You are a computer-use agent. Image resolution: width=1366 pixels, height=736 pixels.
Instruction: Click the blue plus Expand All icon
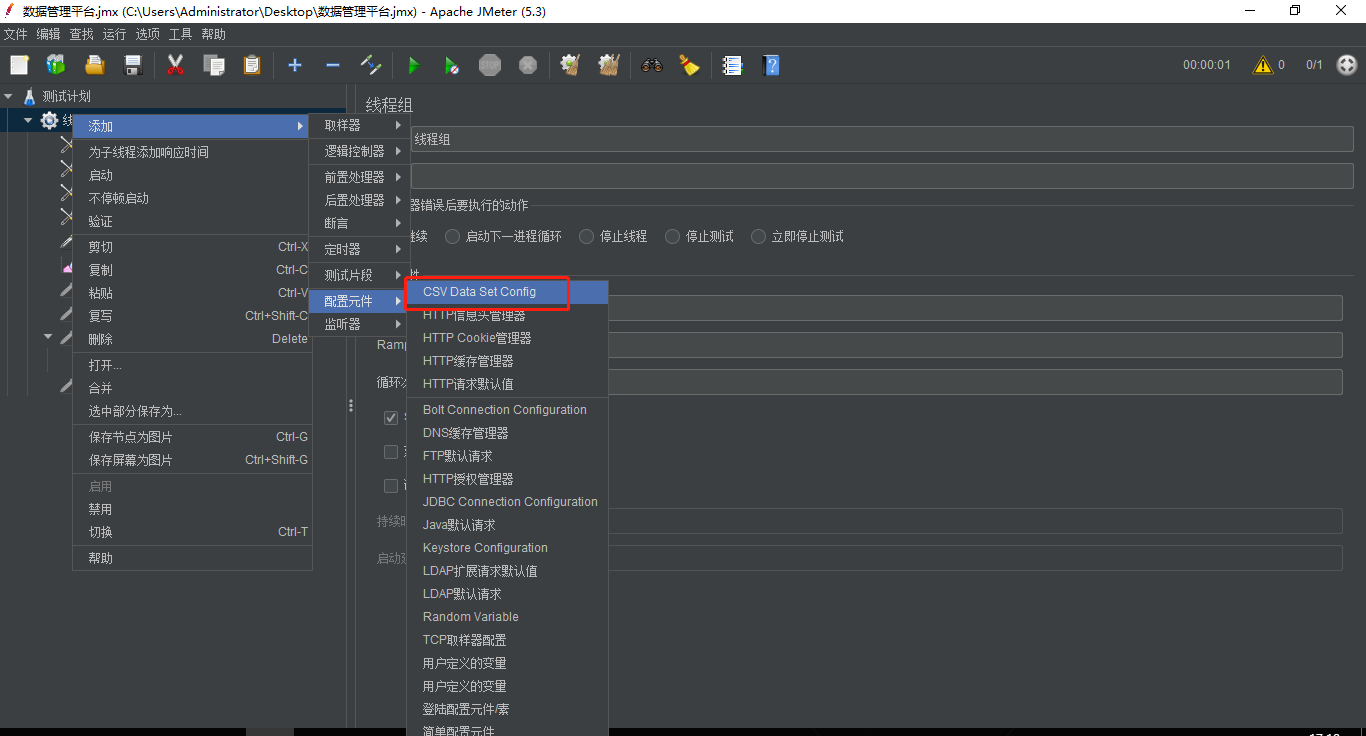click(x=295, y=65)
